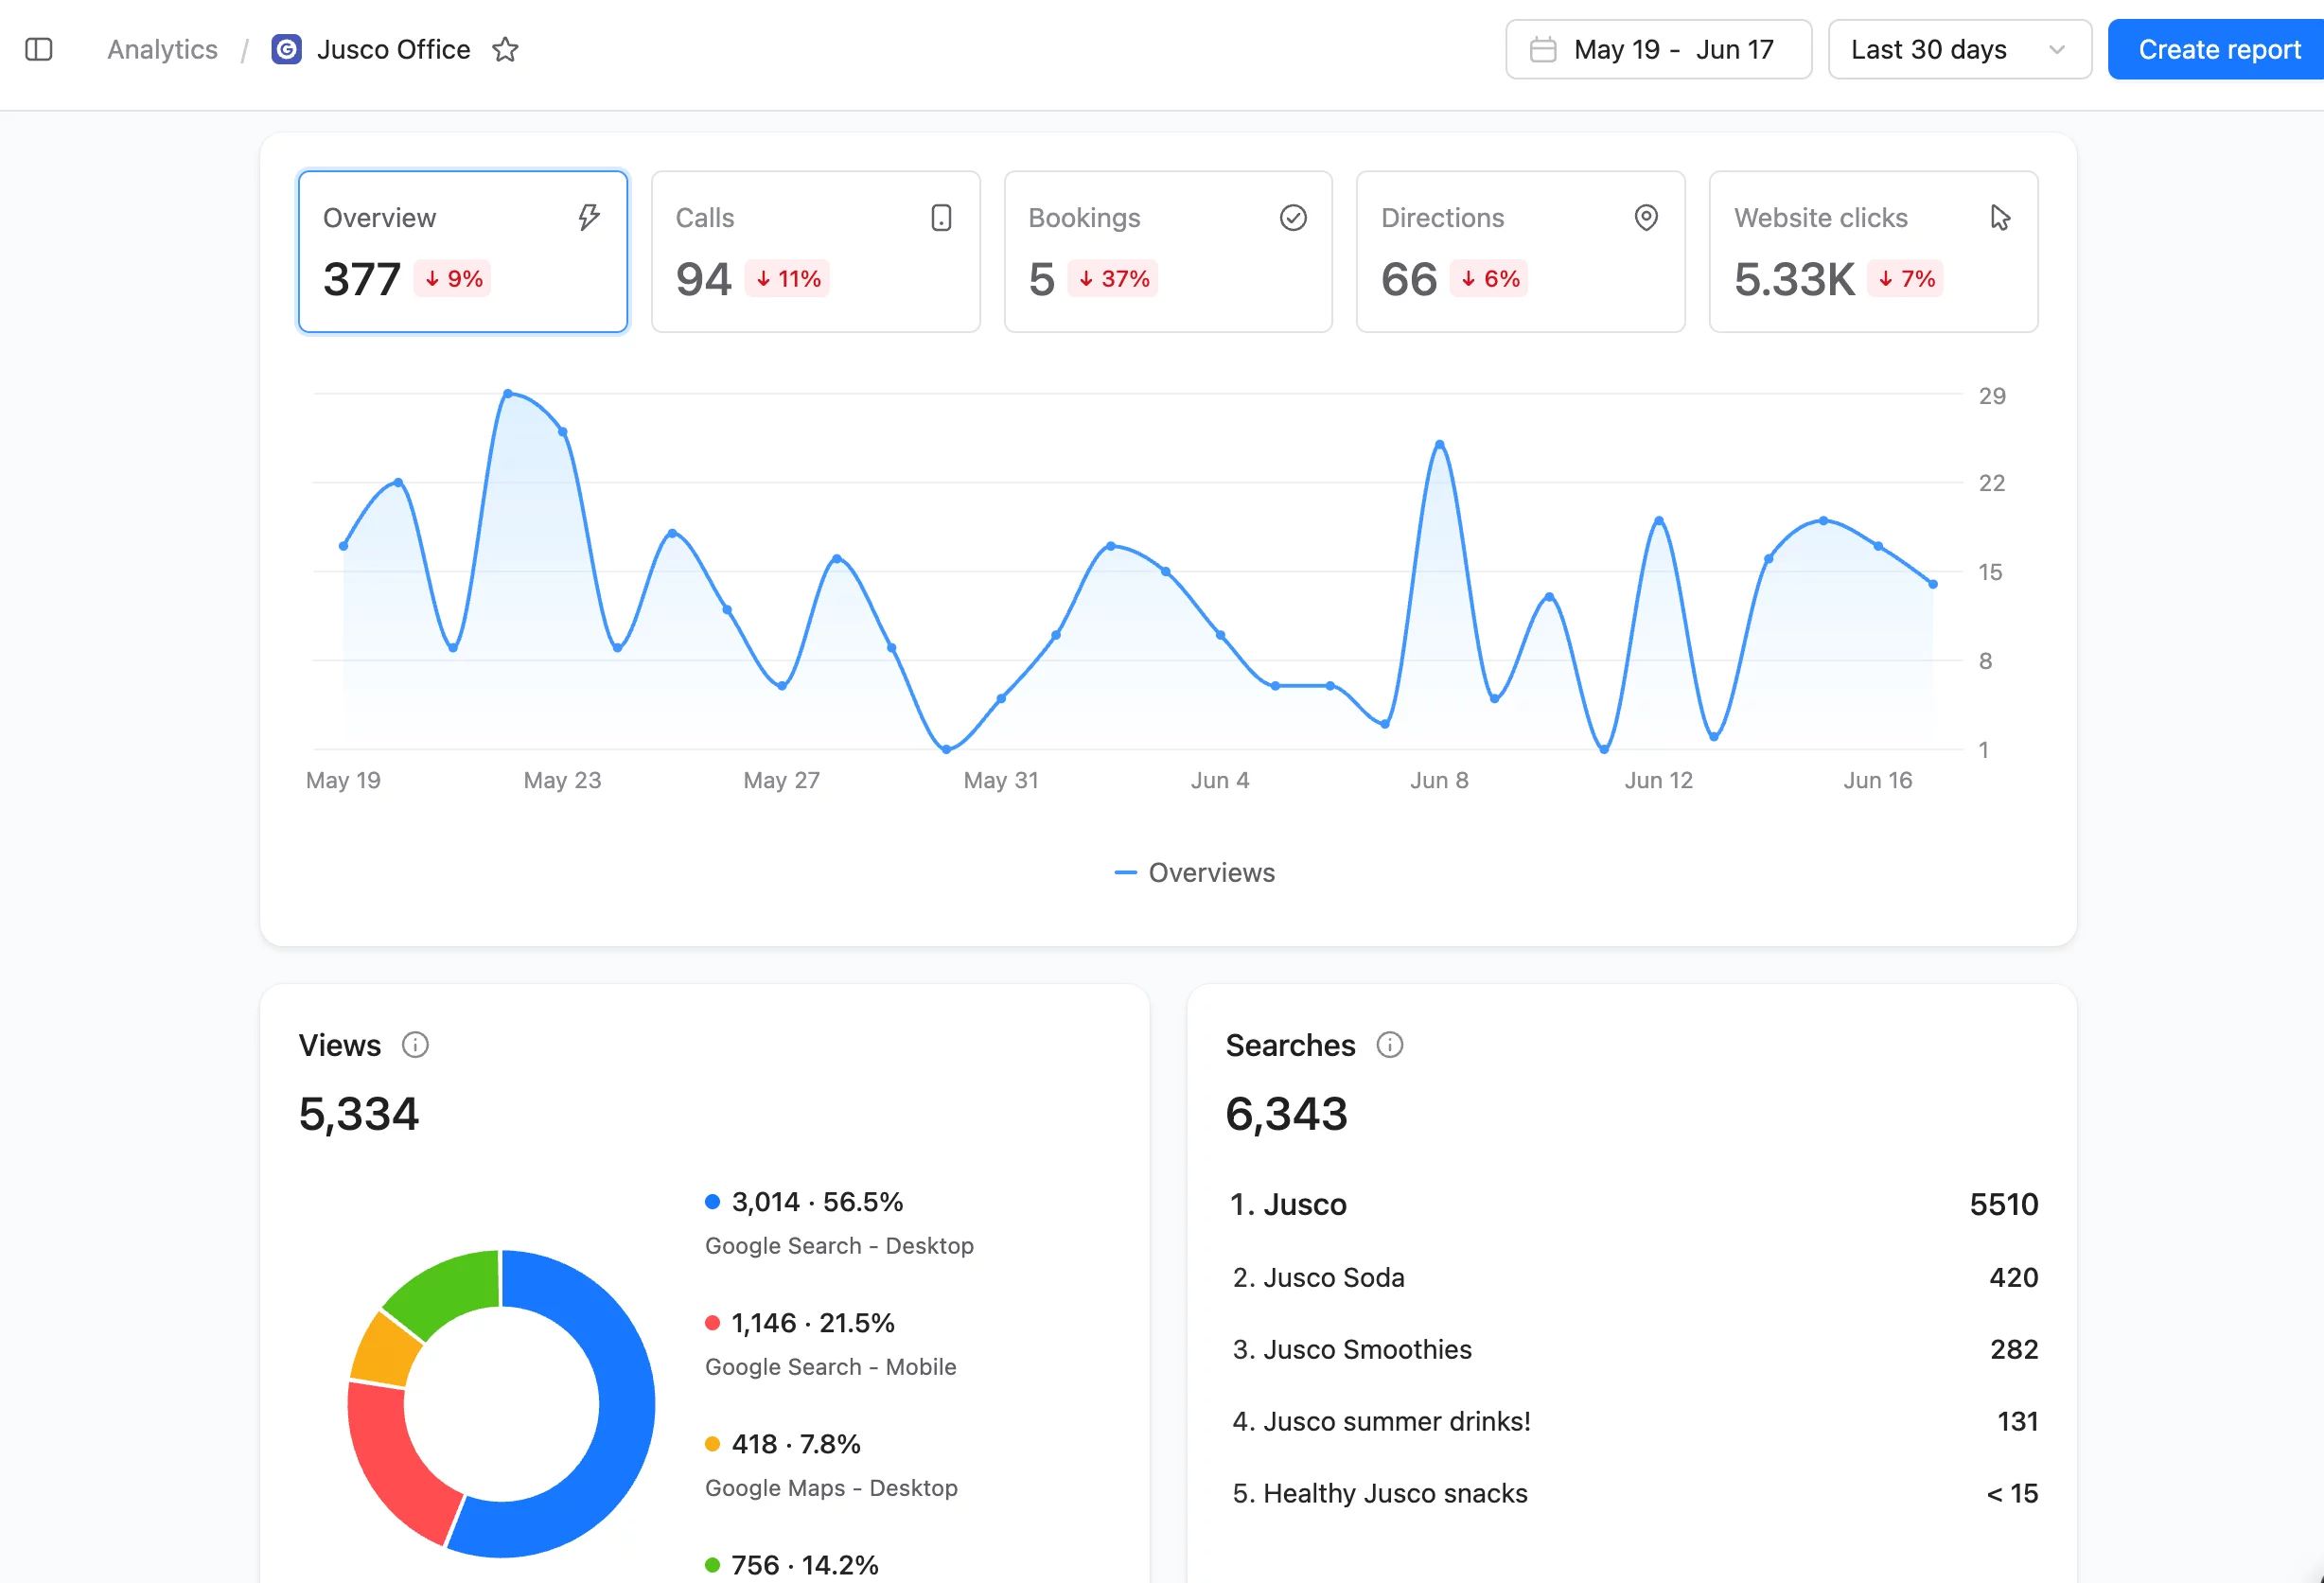This screenshot has height=1583, width=2324.
Task: Click the orange legend dot for Google Maps Desktop
Action: point(712,1444)
